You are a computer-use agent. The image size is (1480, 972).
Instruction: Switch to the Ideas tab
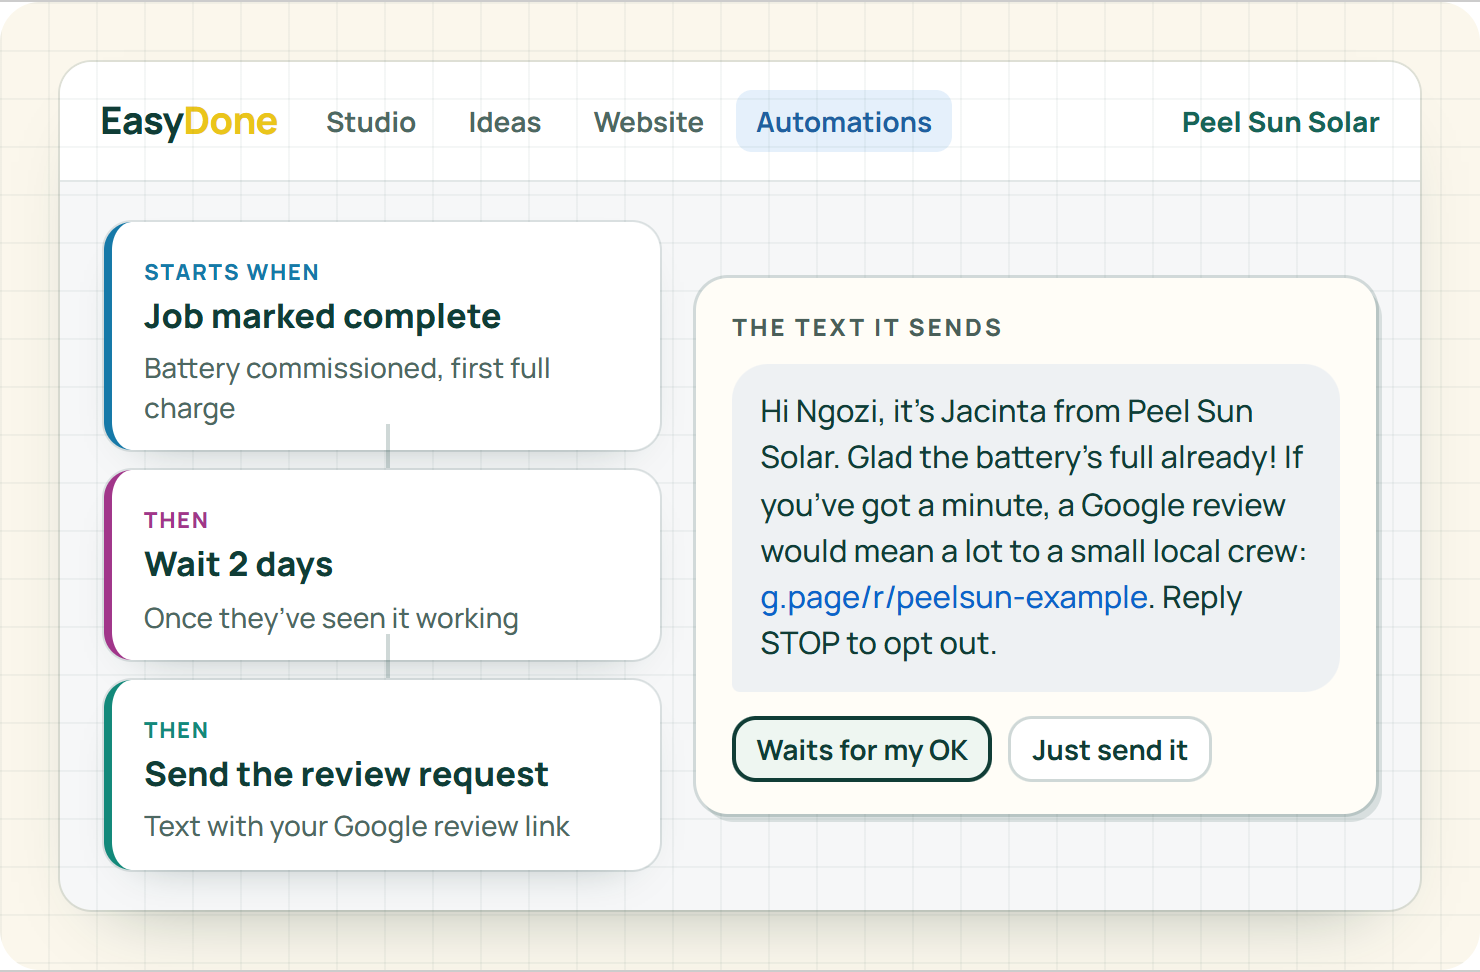pyautogui.click(x=505, y=122)
